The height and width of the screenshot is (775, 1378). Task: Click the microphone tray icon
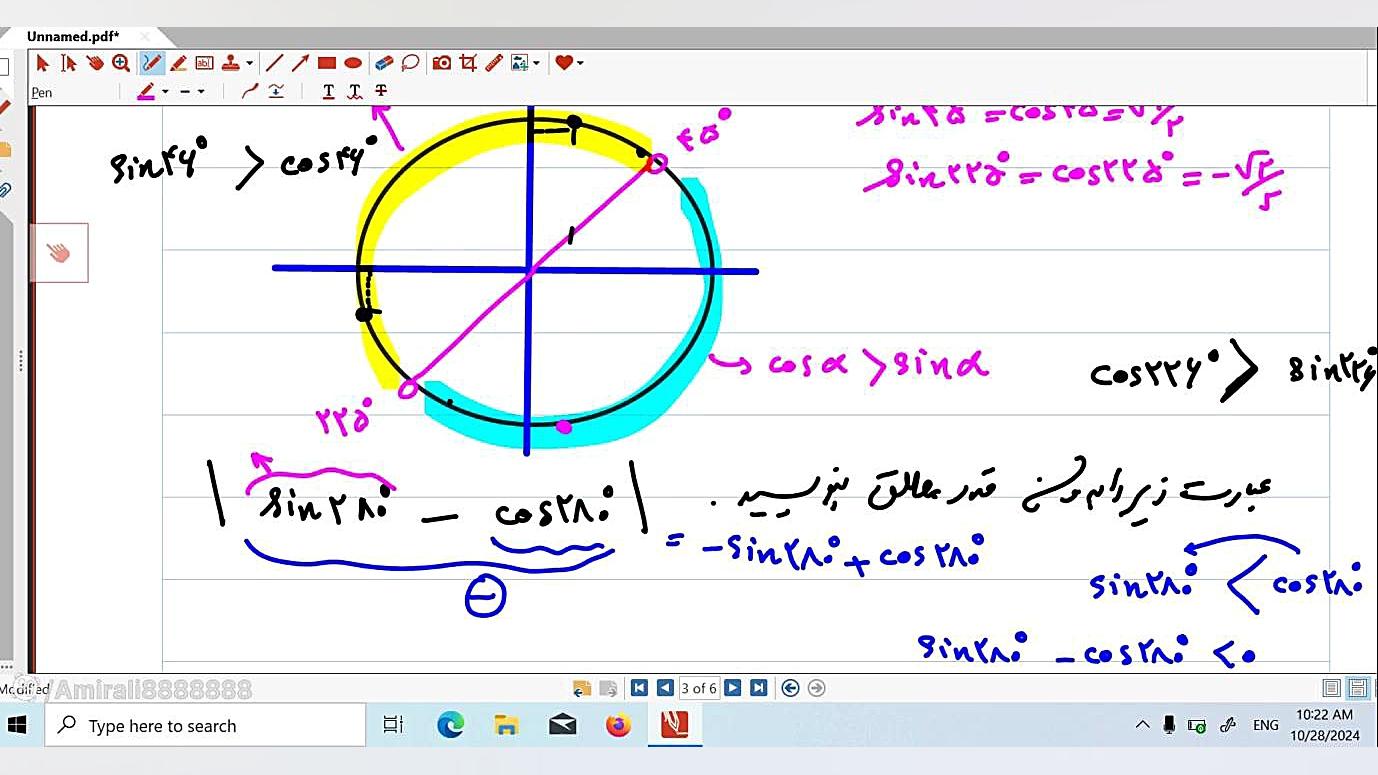coord(1169,725)
